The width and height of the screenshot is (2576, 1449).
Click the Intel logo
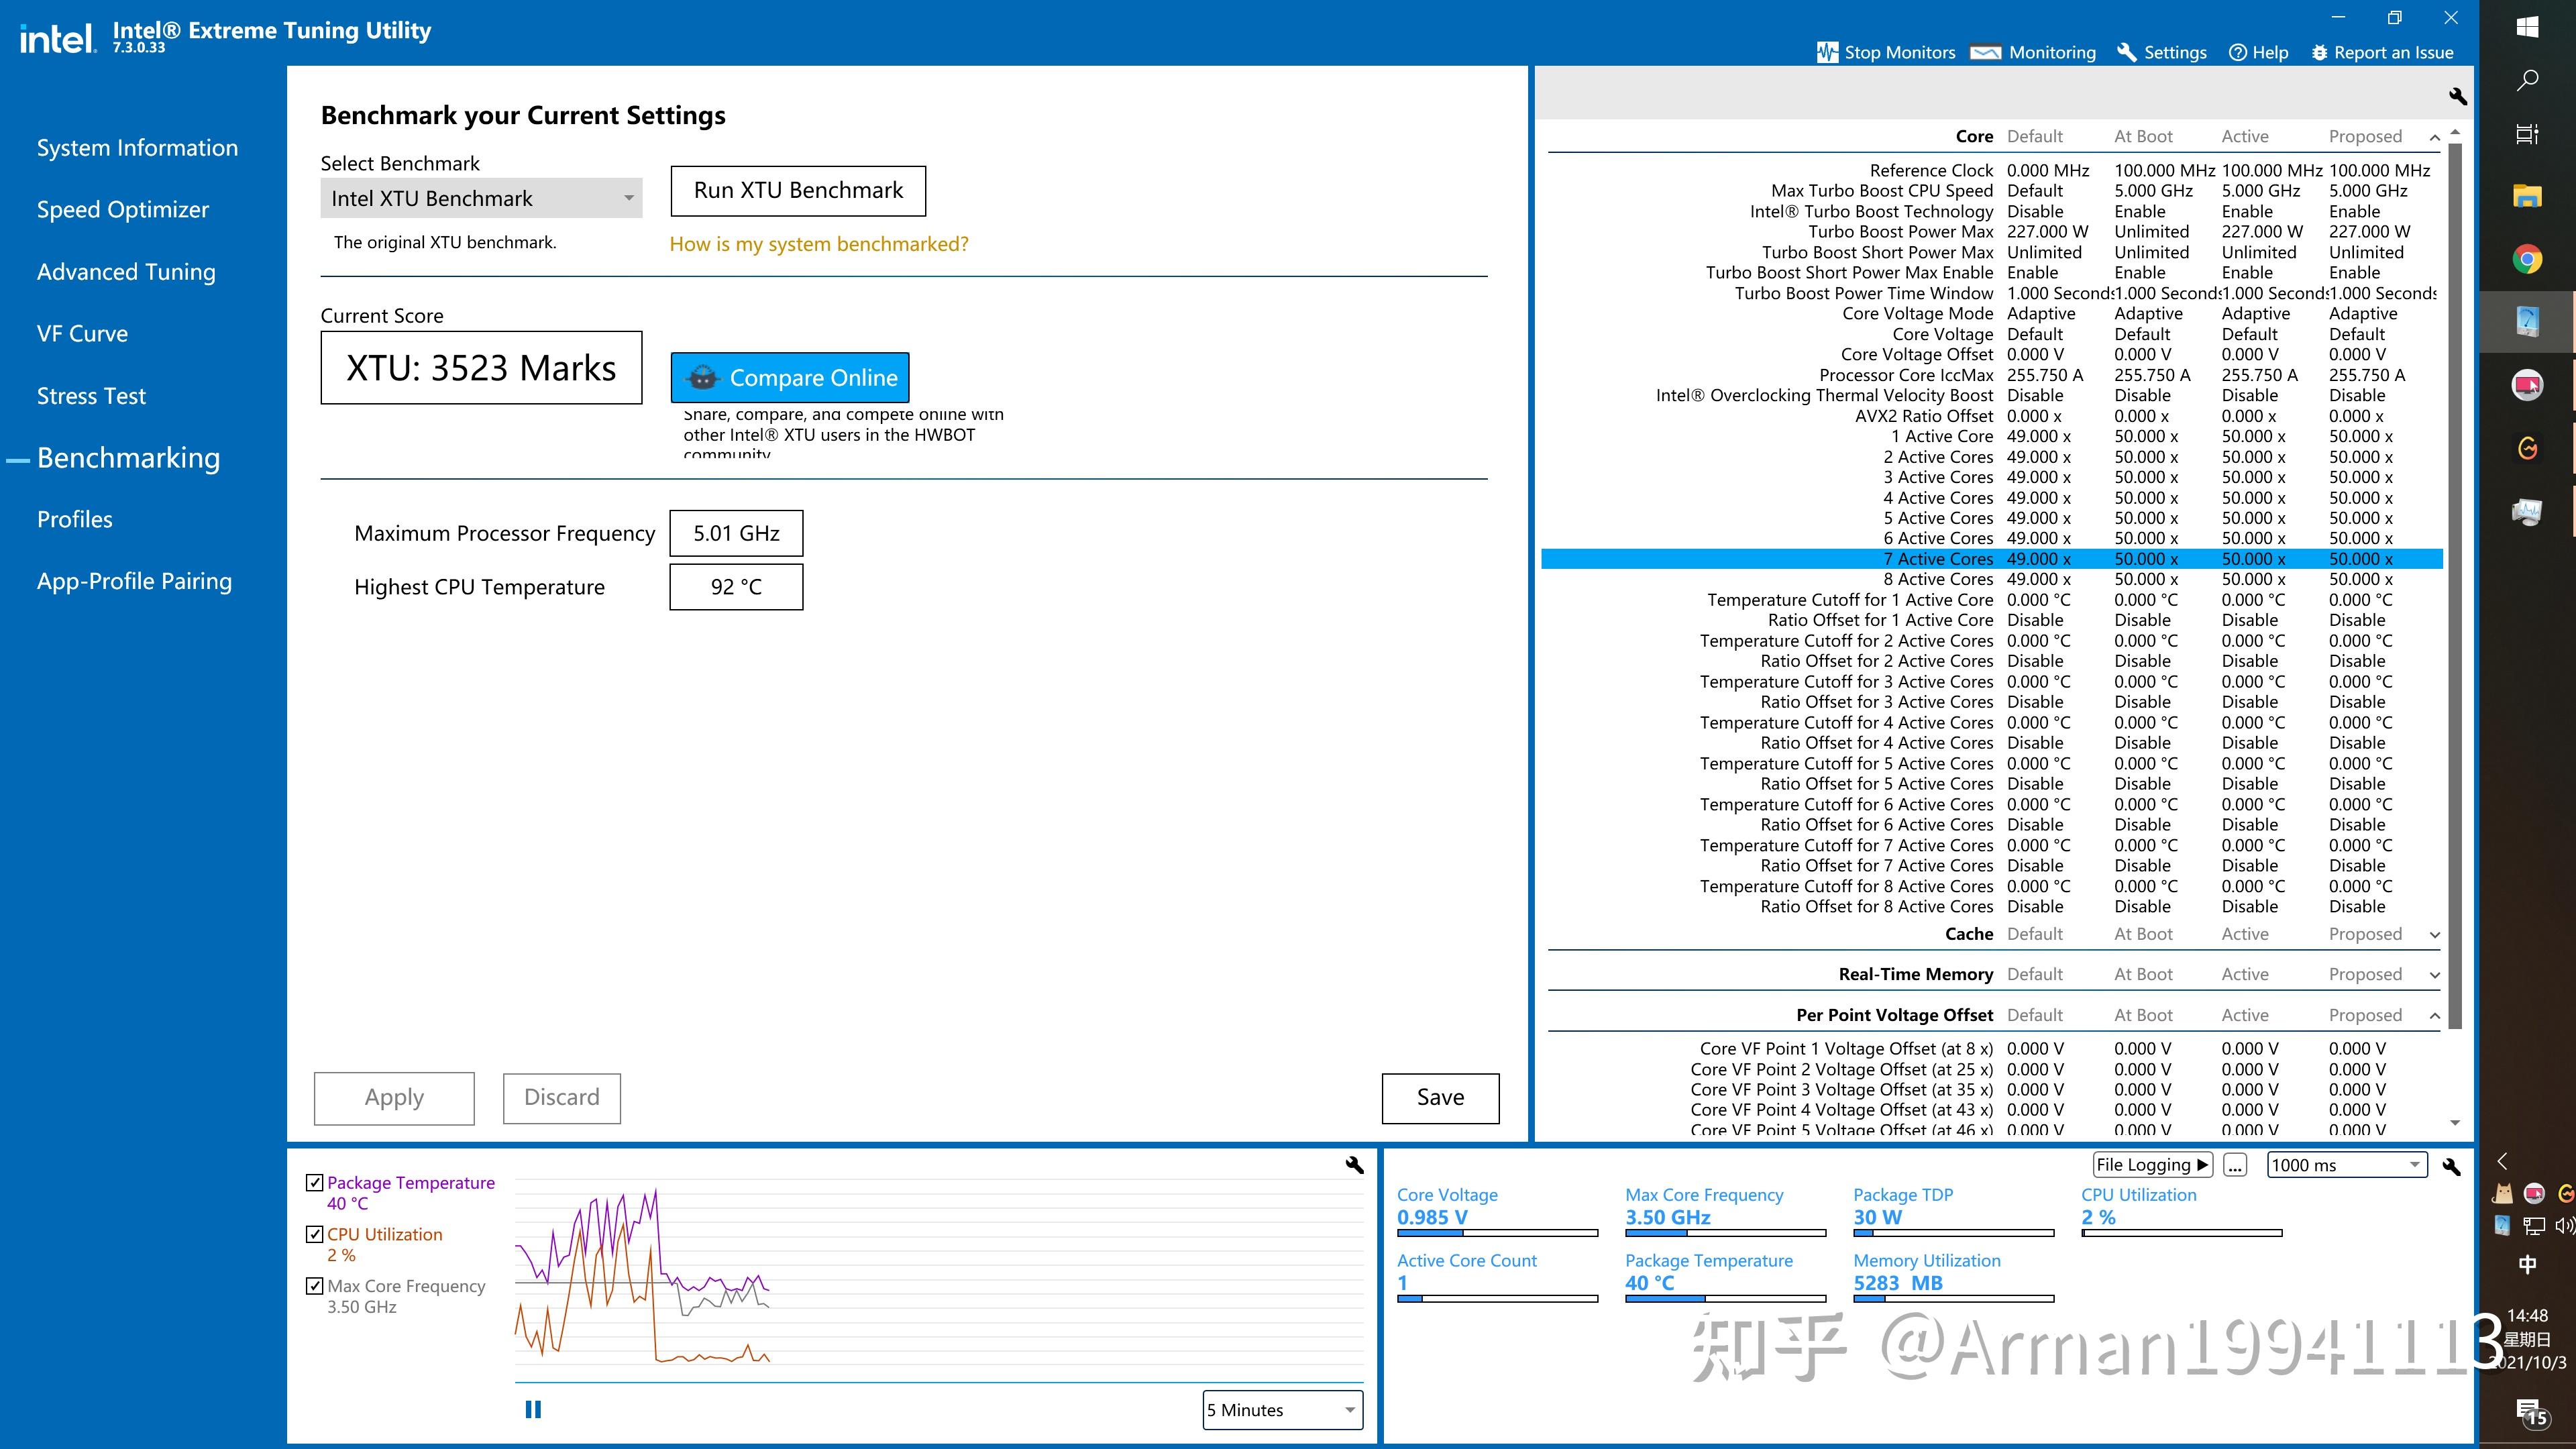[58, 39]
